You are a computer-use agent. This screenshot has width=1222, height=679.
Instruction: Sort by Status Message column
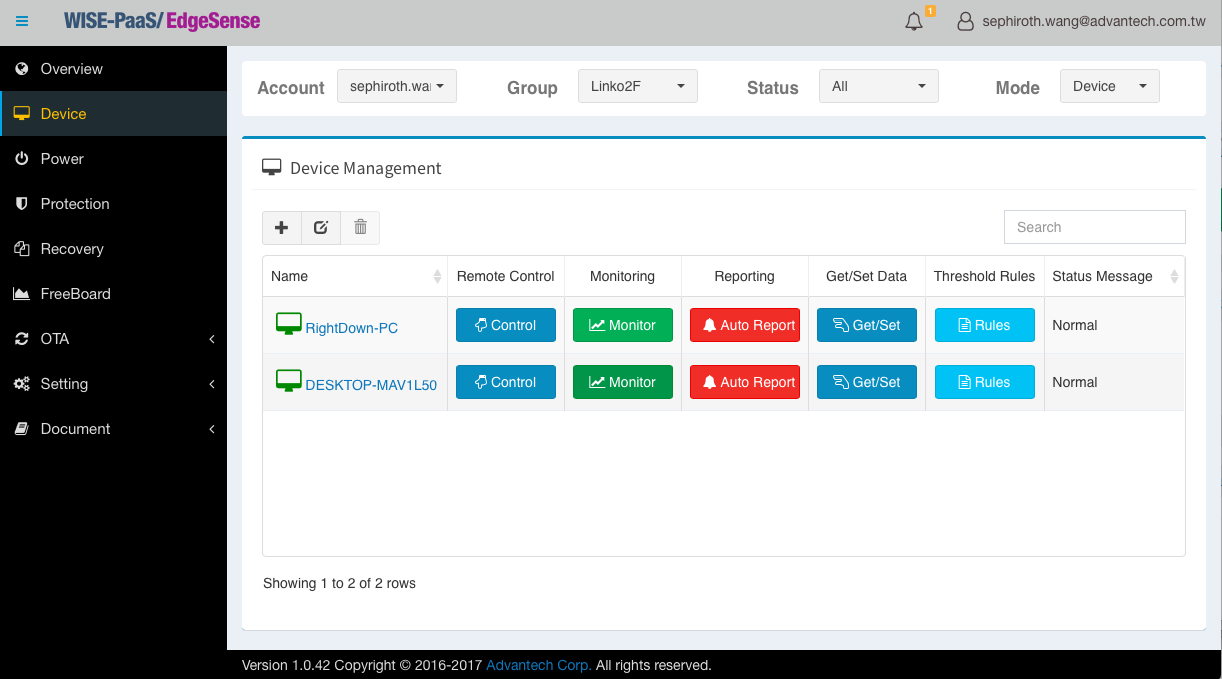click(x=1114, y=276)
